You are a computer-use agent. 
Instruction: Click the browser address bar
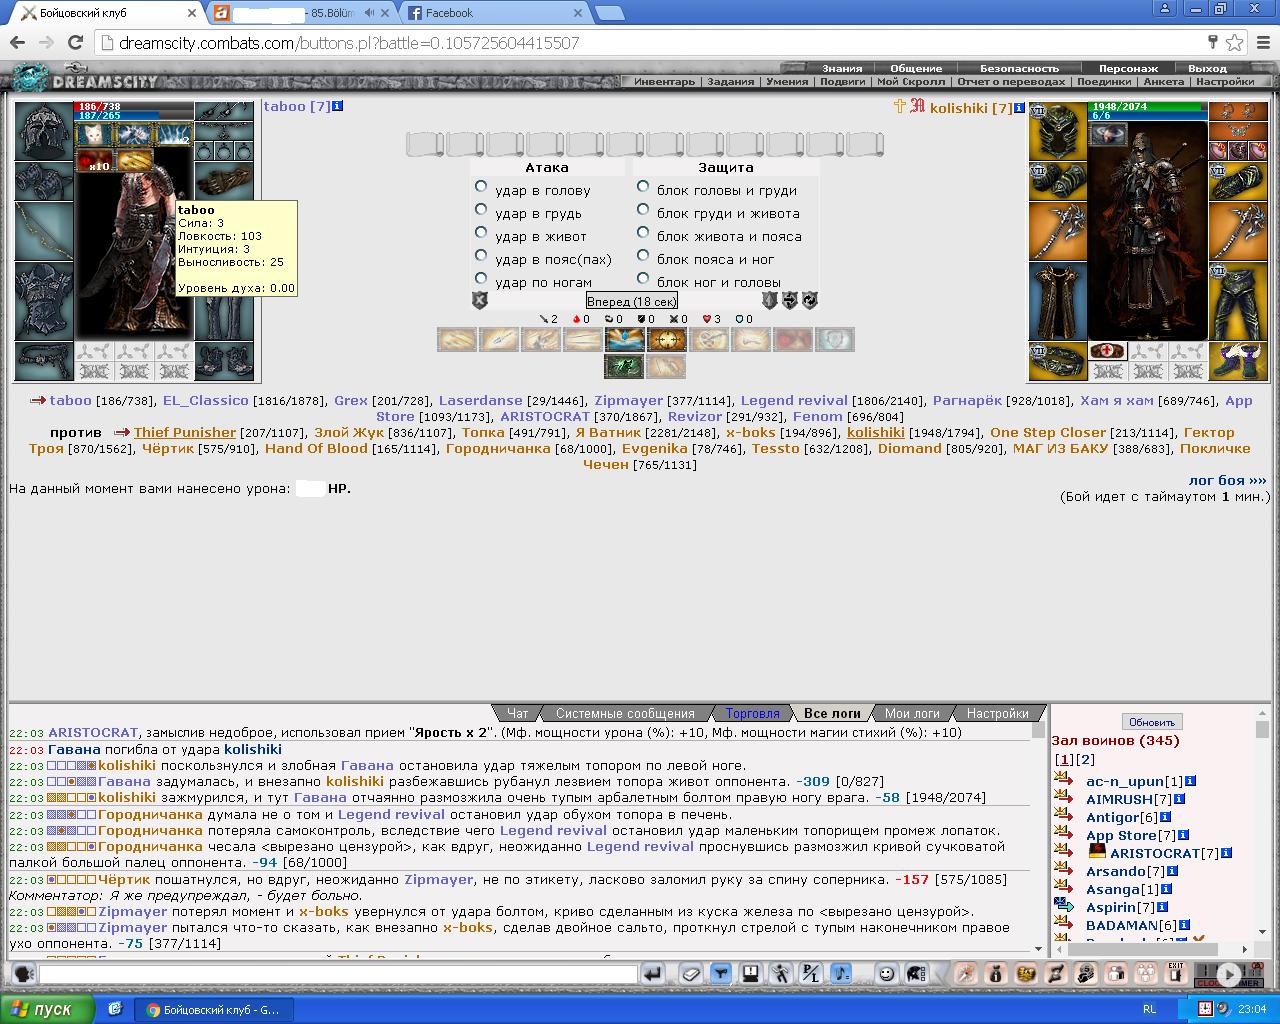650,43
